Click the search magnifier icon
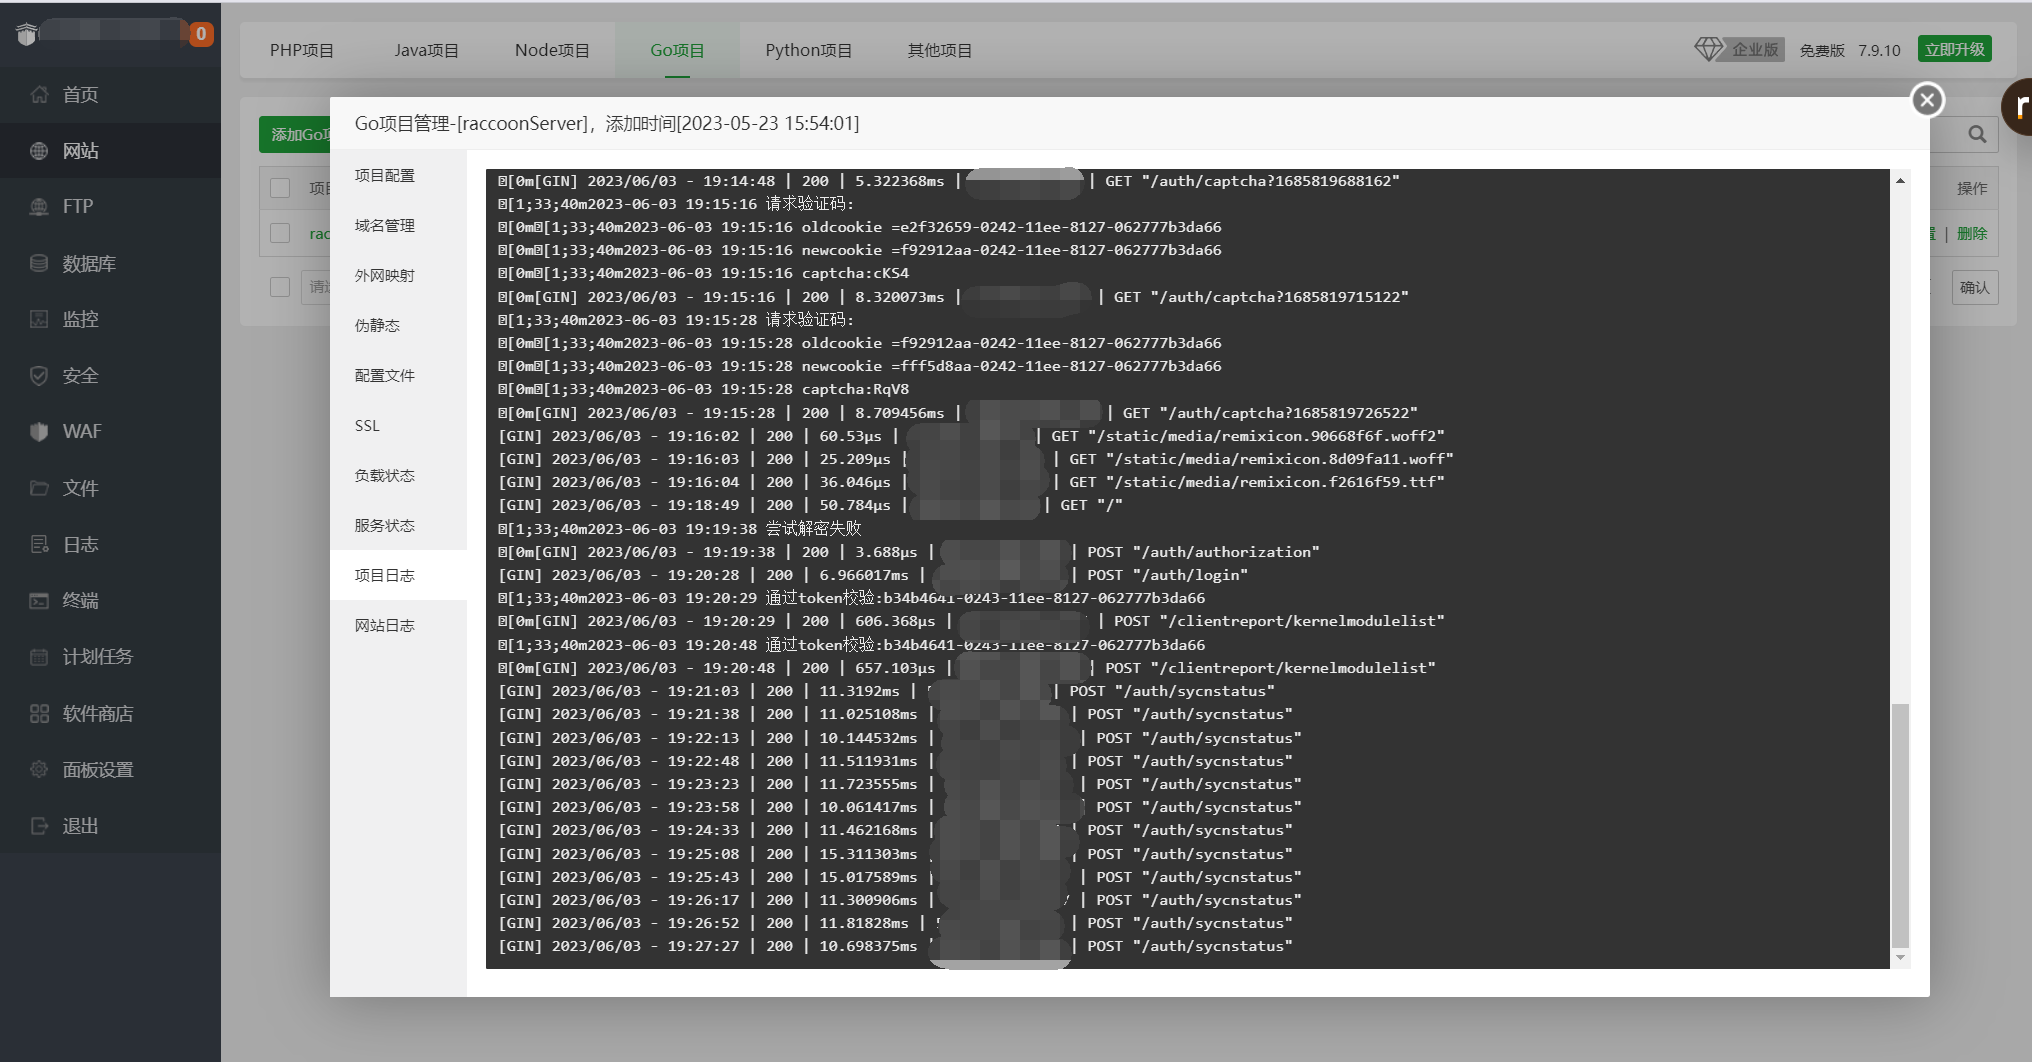Image resolution: width=2032 pixels, height=1062 pixels. coord(1977,134)
